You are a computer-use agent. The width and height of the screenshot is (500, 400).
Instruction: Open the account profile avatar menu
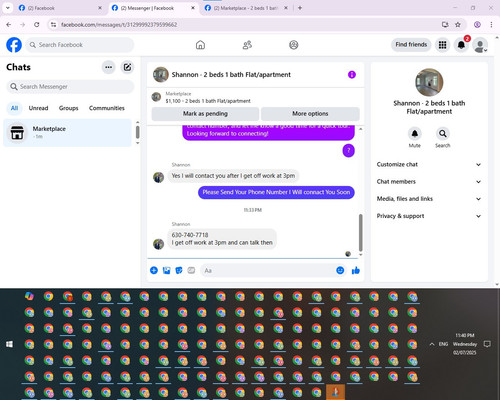pyautogui.click(x=480, y=45)
